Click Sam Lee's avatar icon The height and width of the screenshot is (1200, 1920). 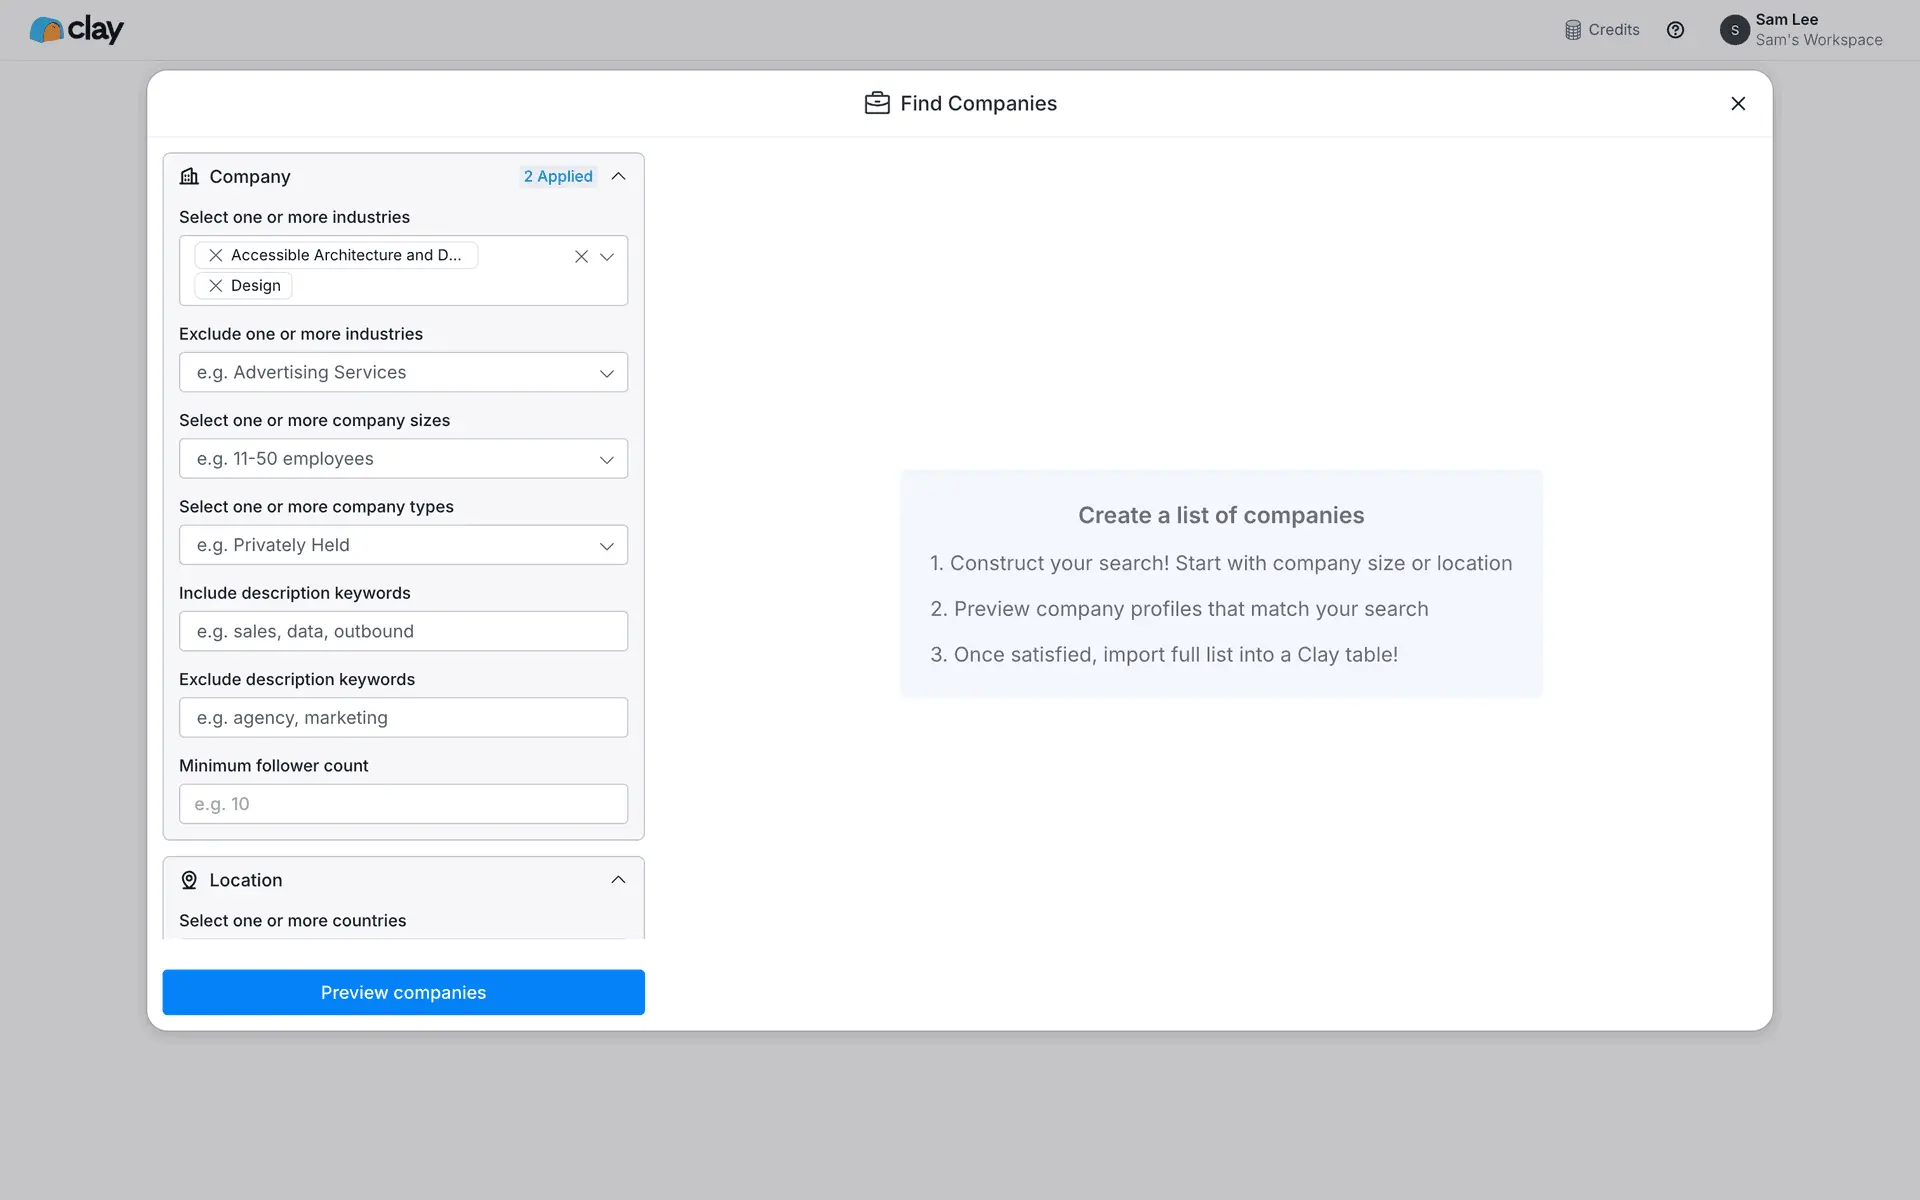tap(1734, 30)
